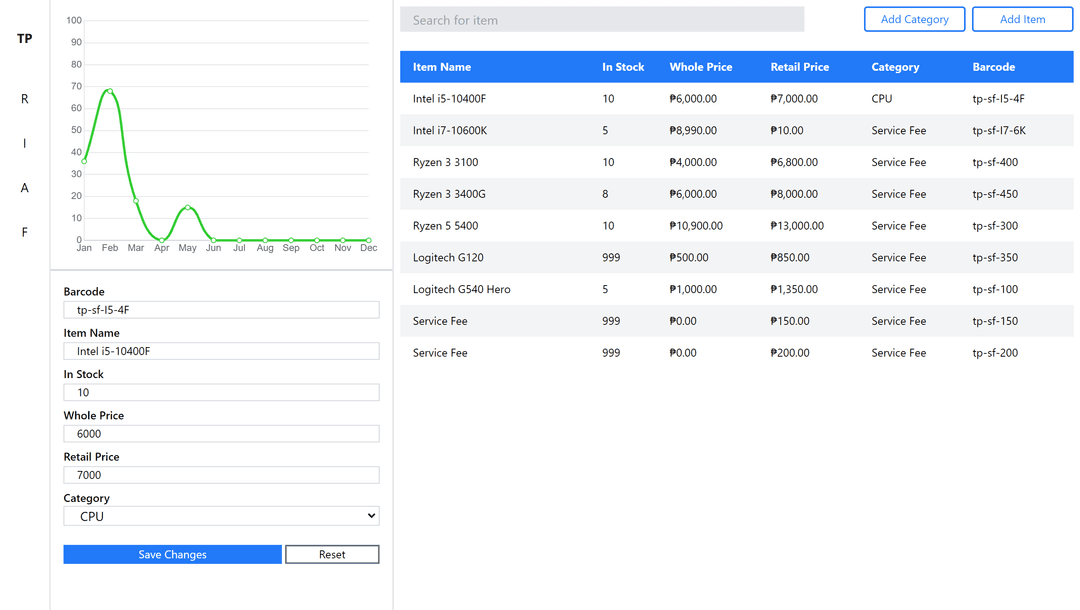This screenshot has width=1080, height=610.
Task: Expand the Category dropdown showing CPU
Action: coord(221,516)
